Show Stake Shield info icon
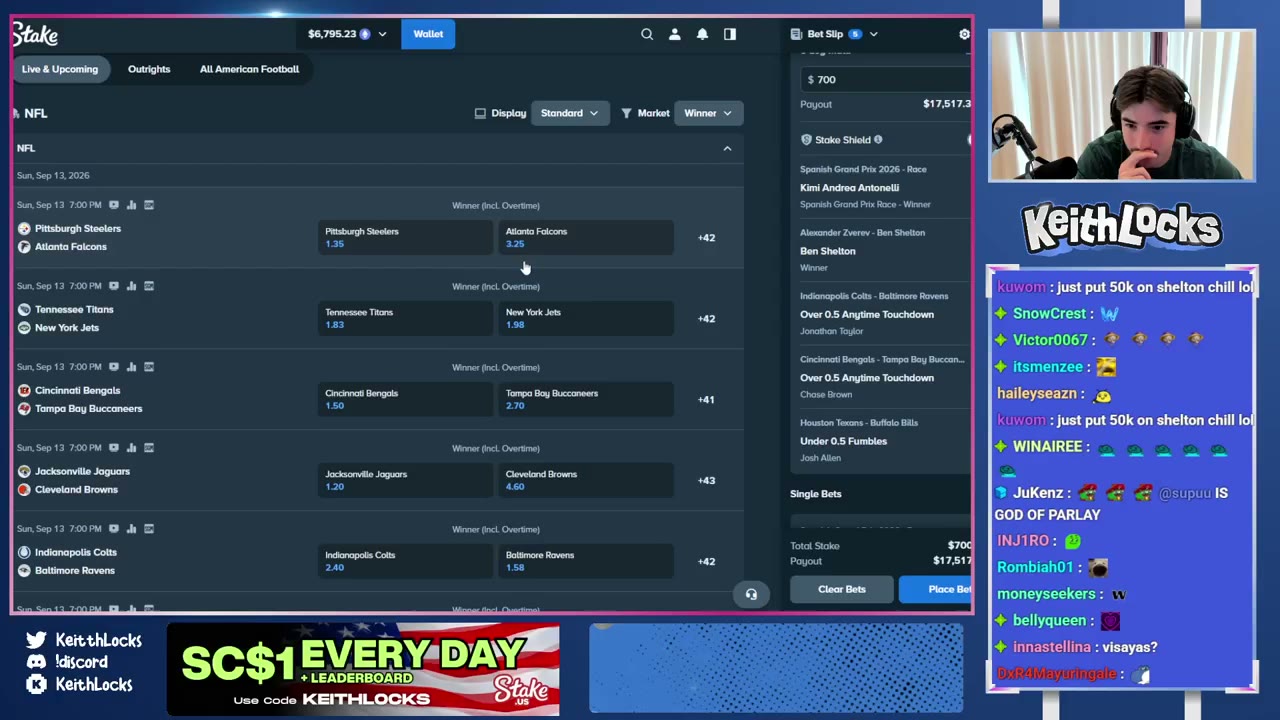Screen dimensions: 1280x720 [878, 140]
